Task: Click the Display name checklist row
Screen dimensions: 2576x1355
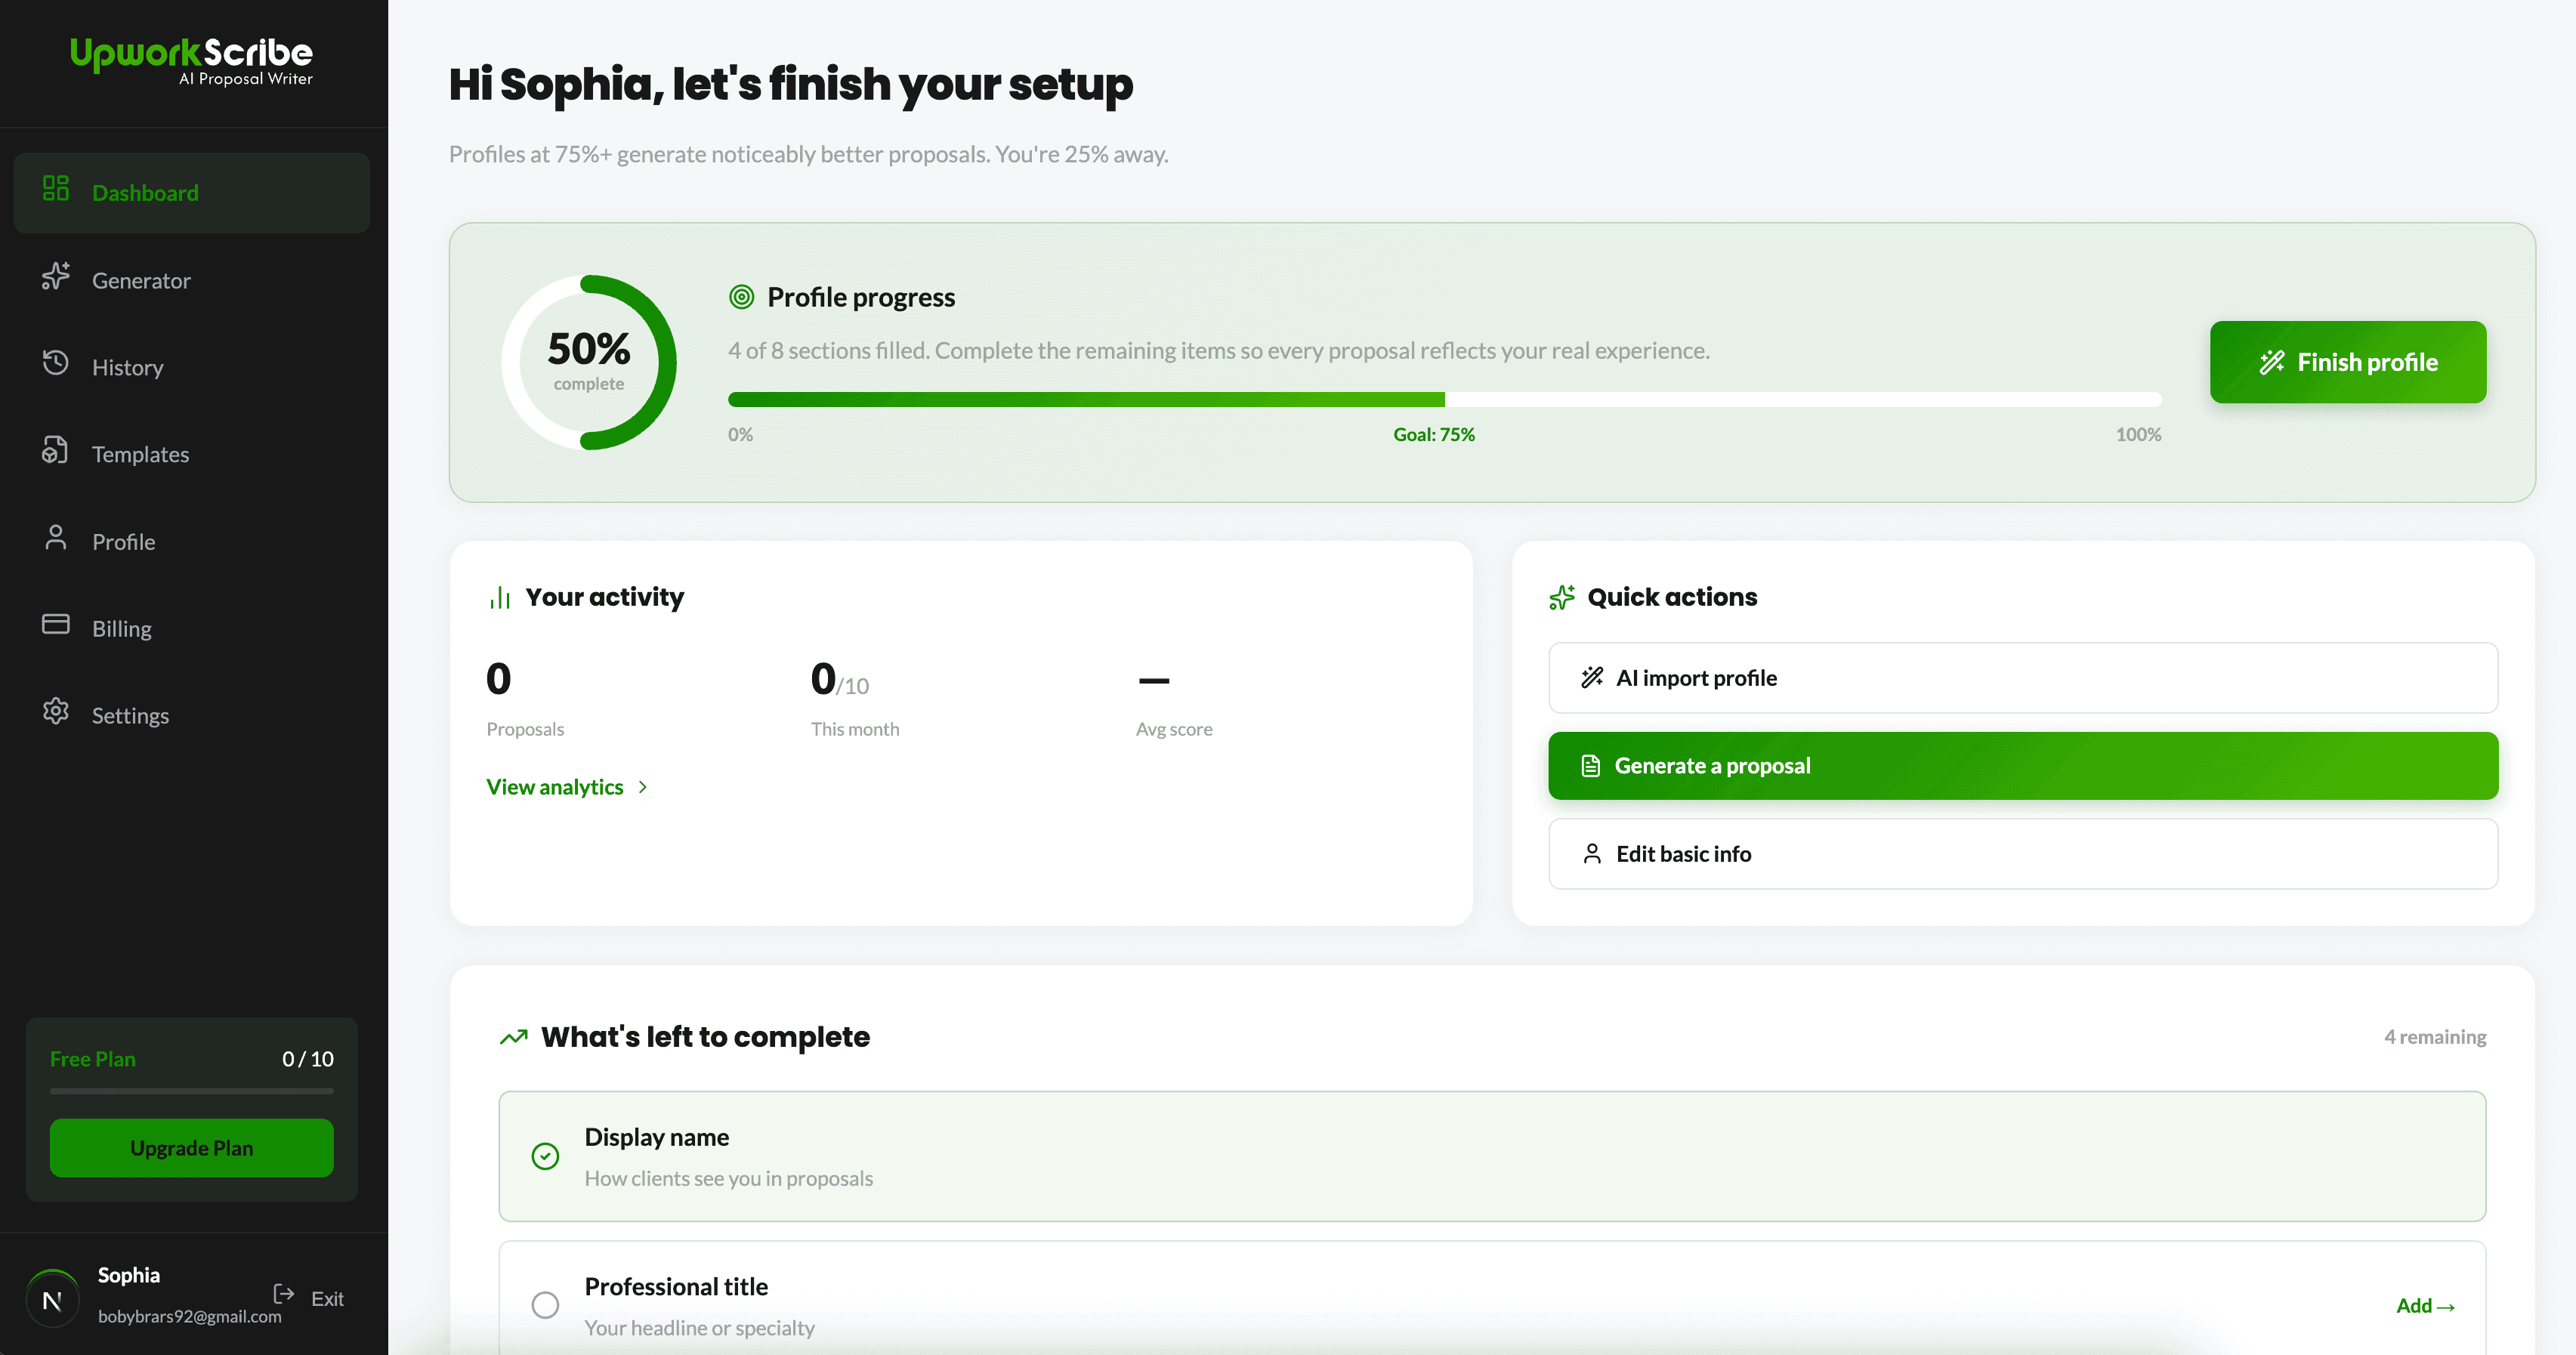Action: click(x=1492, y=1156)
